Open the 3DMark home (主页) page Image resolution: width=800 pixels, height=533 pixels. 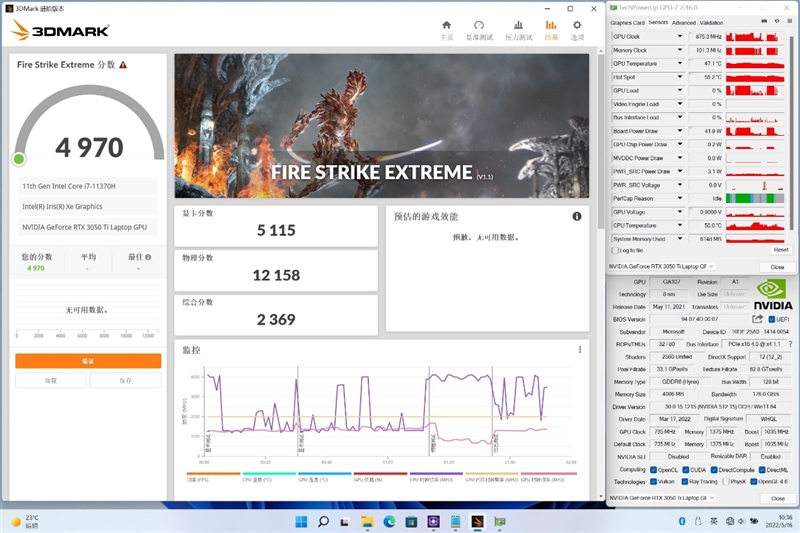coord(446,31)
